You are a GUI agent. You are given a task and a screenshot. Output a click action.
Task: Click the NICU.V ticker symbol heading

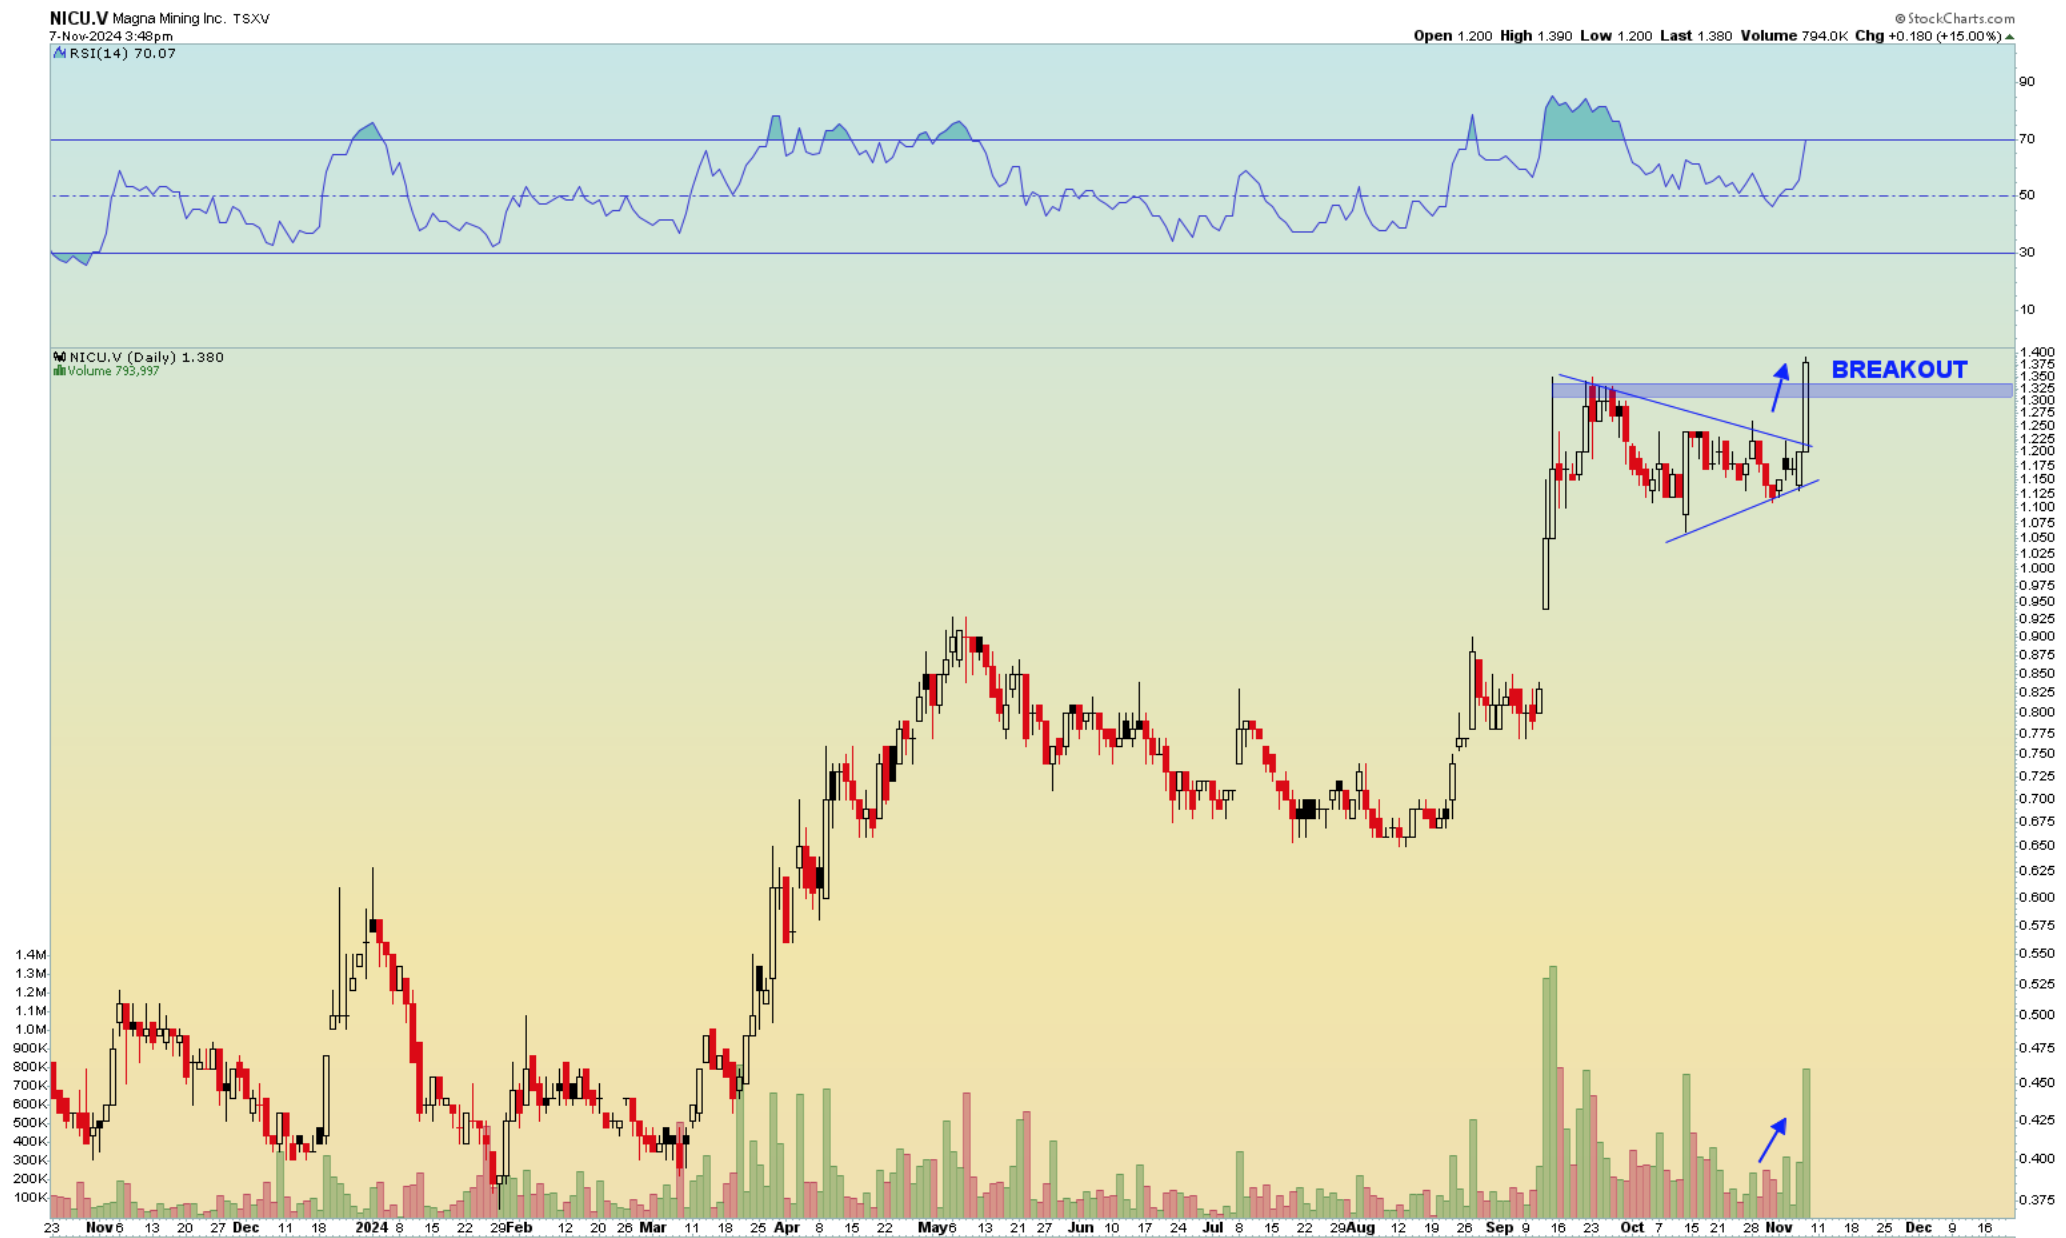point(78,18)
